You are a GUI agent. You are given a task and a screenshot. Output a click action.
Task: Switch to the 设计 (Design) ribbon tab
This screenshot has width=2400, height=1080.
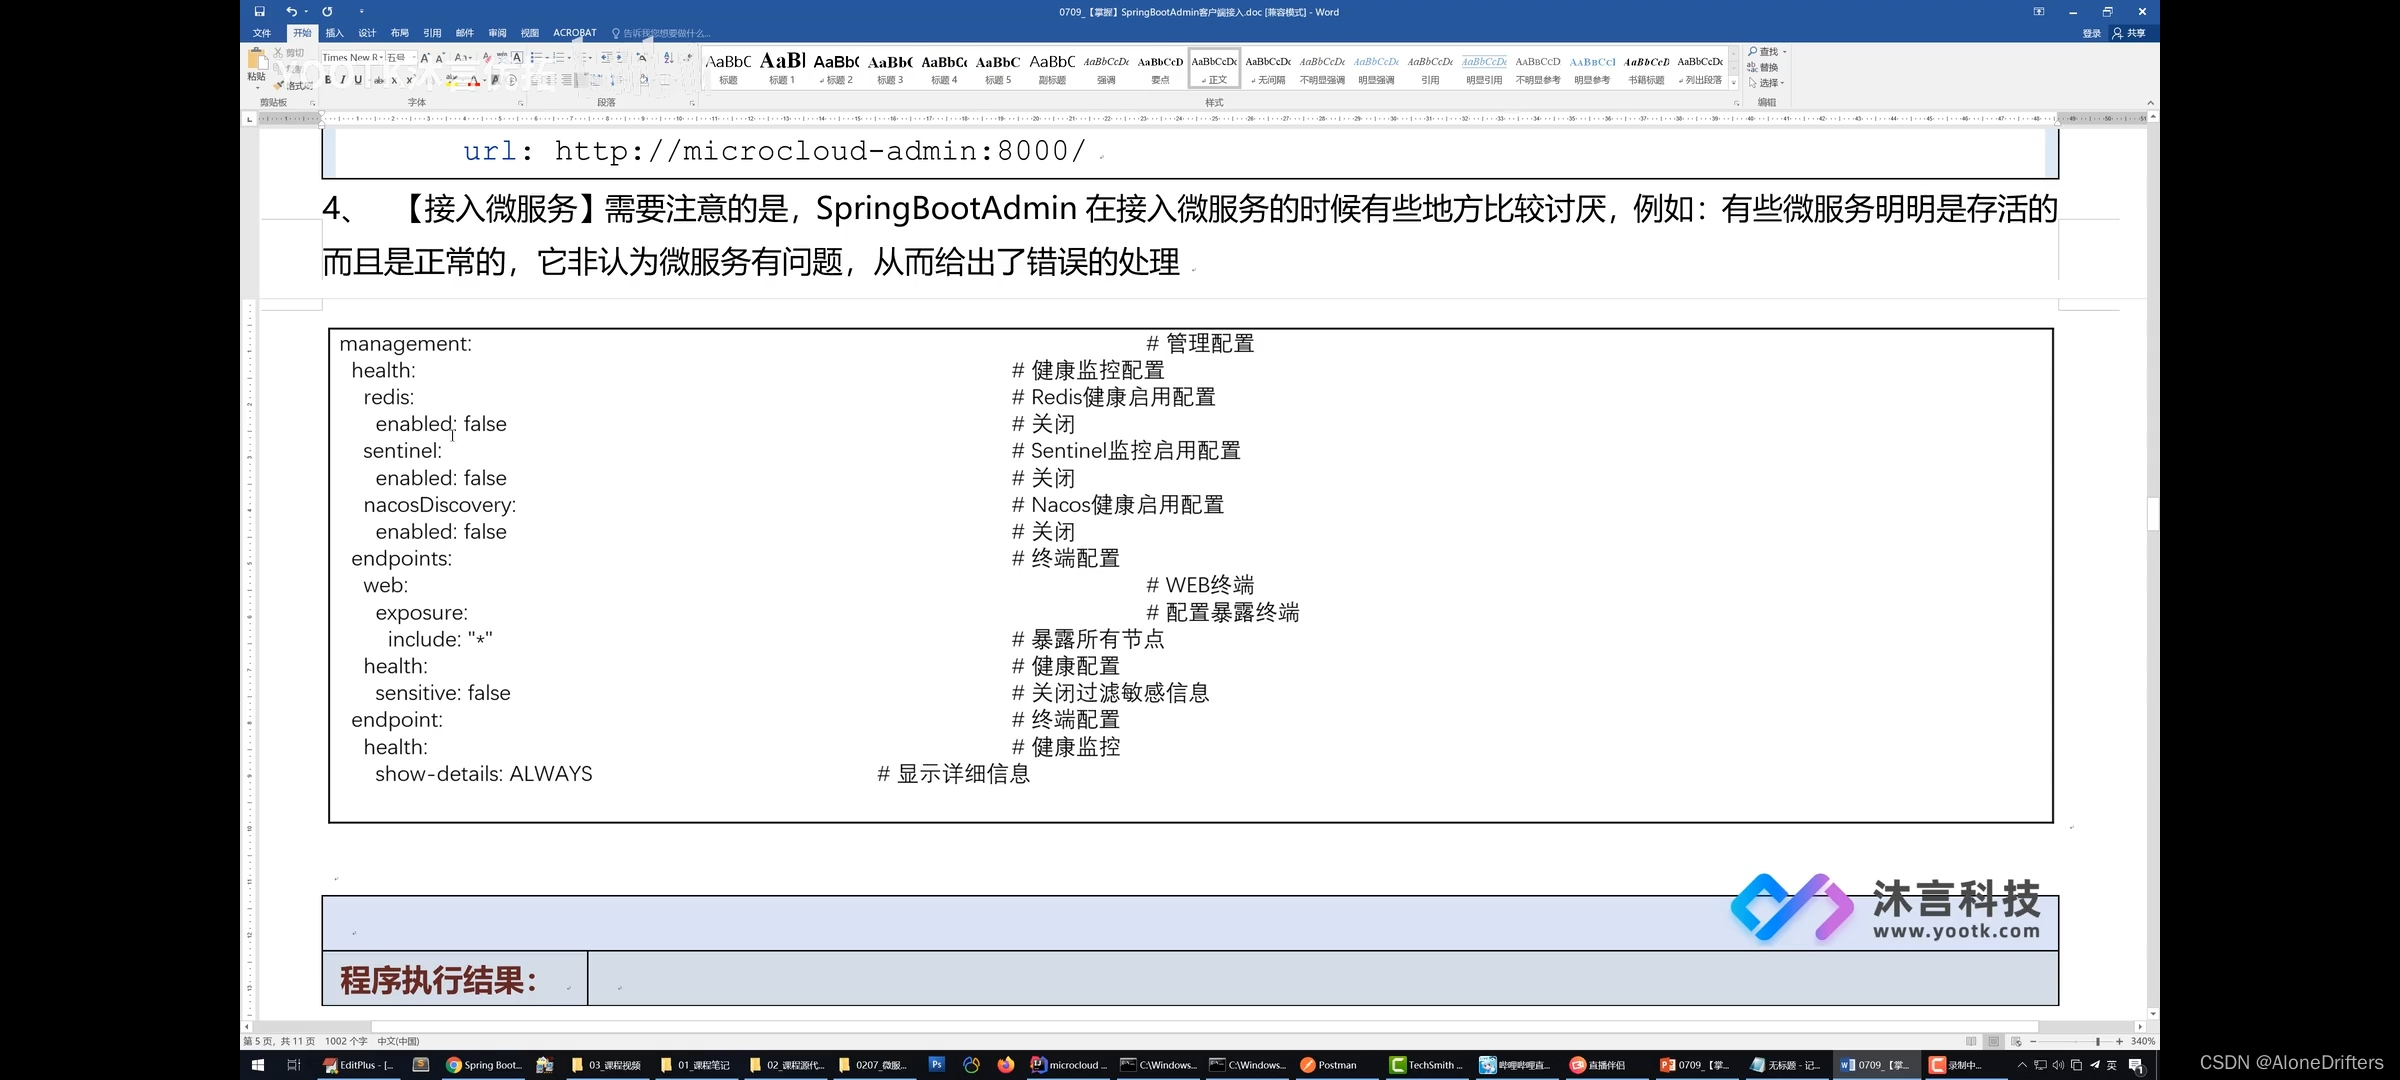click(367, 33)
